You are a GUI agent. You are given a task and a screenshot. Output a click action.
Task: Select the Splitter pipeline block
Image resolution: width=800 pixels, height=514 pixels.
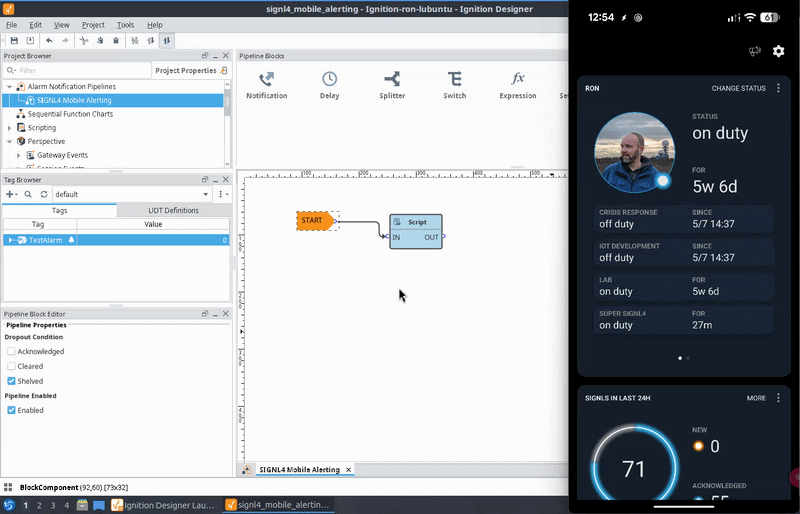pyautogui.click(x=392, y=85)
